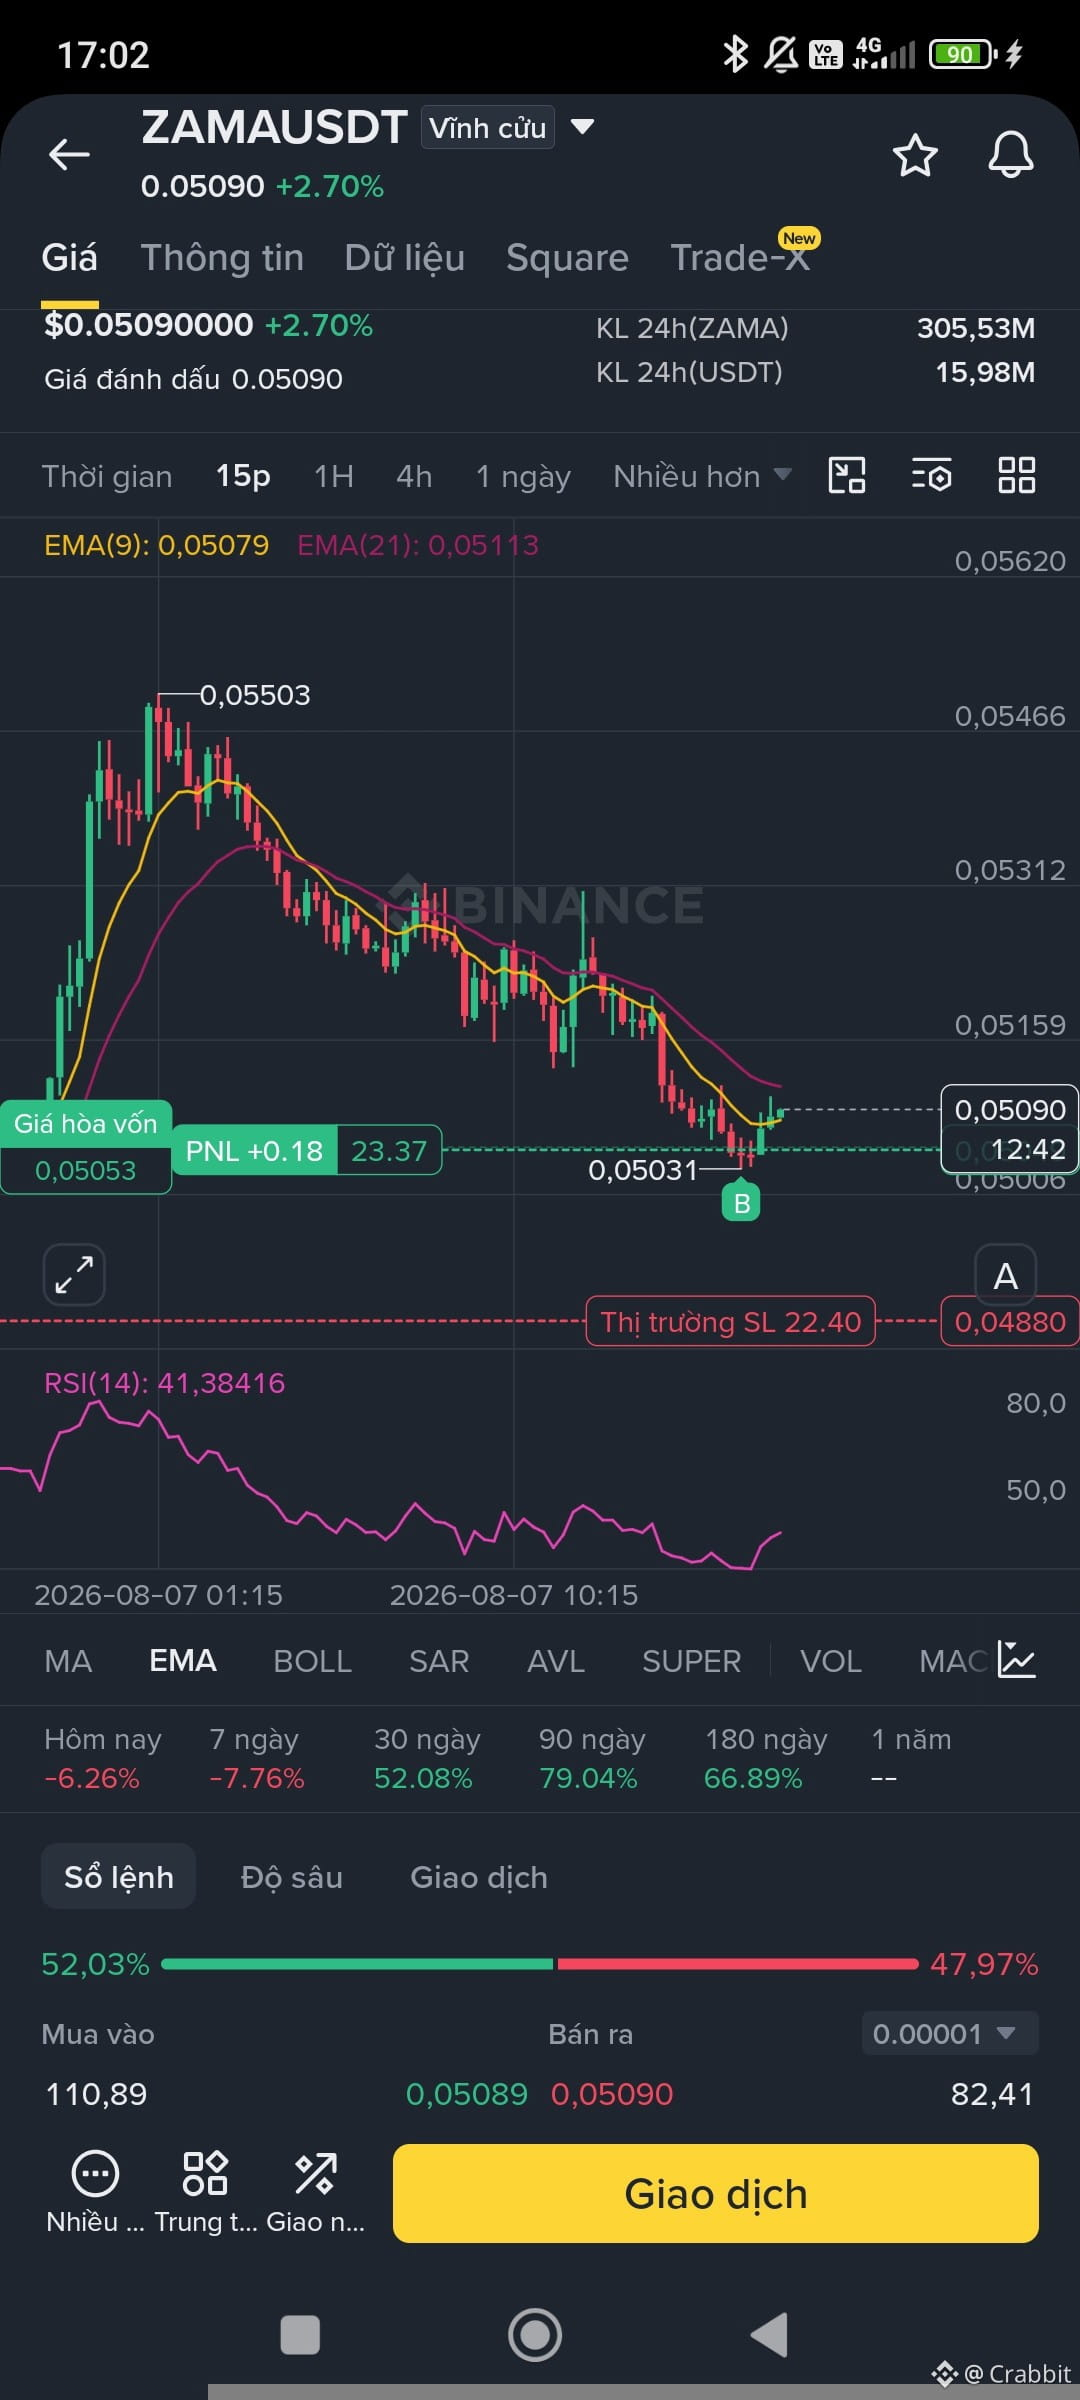
Task: Tap the 0,04880 stop-loss price tag
Action: pos(1010,1322)
